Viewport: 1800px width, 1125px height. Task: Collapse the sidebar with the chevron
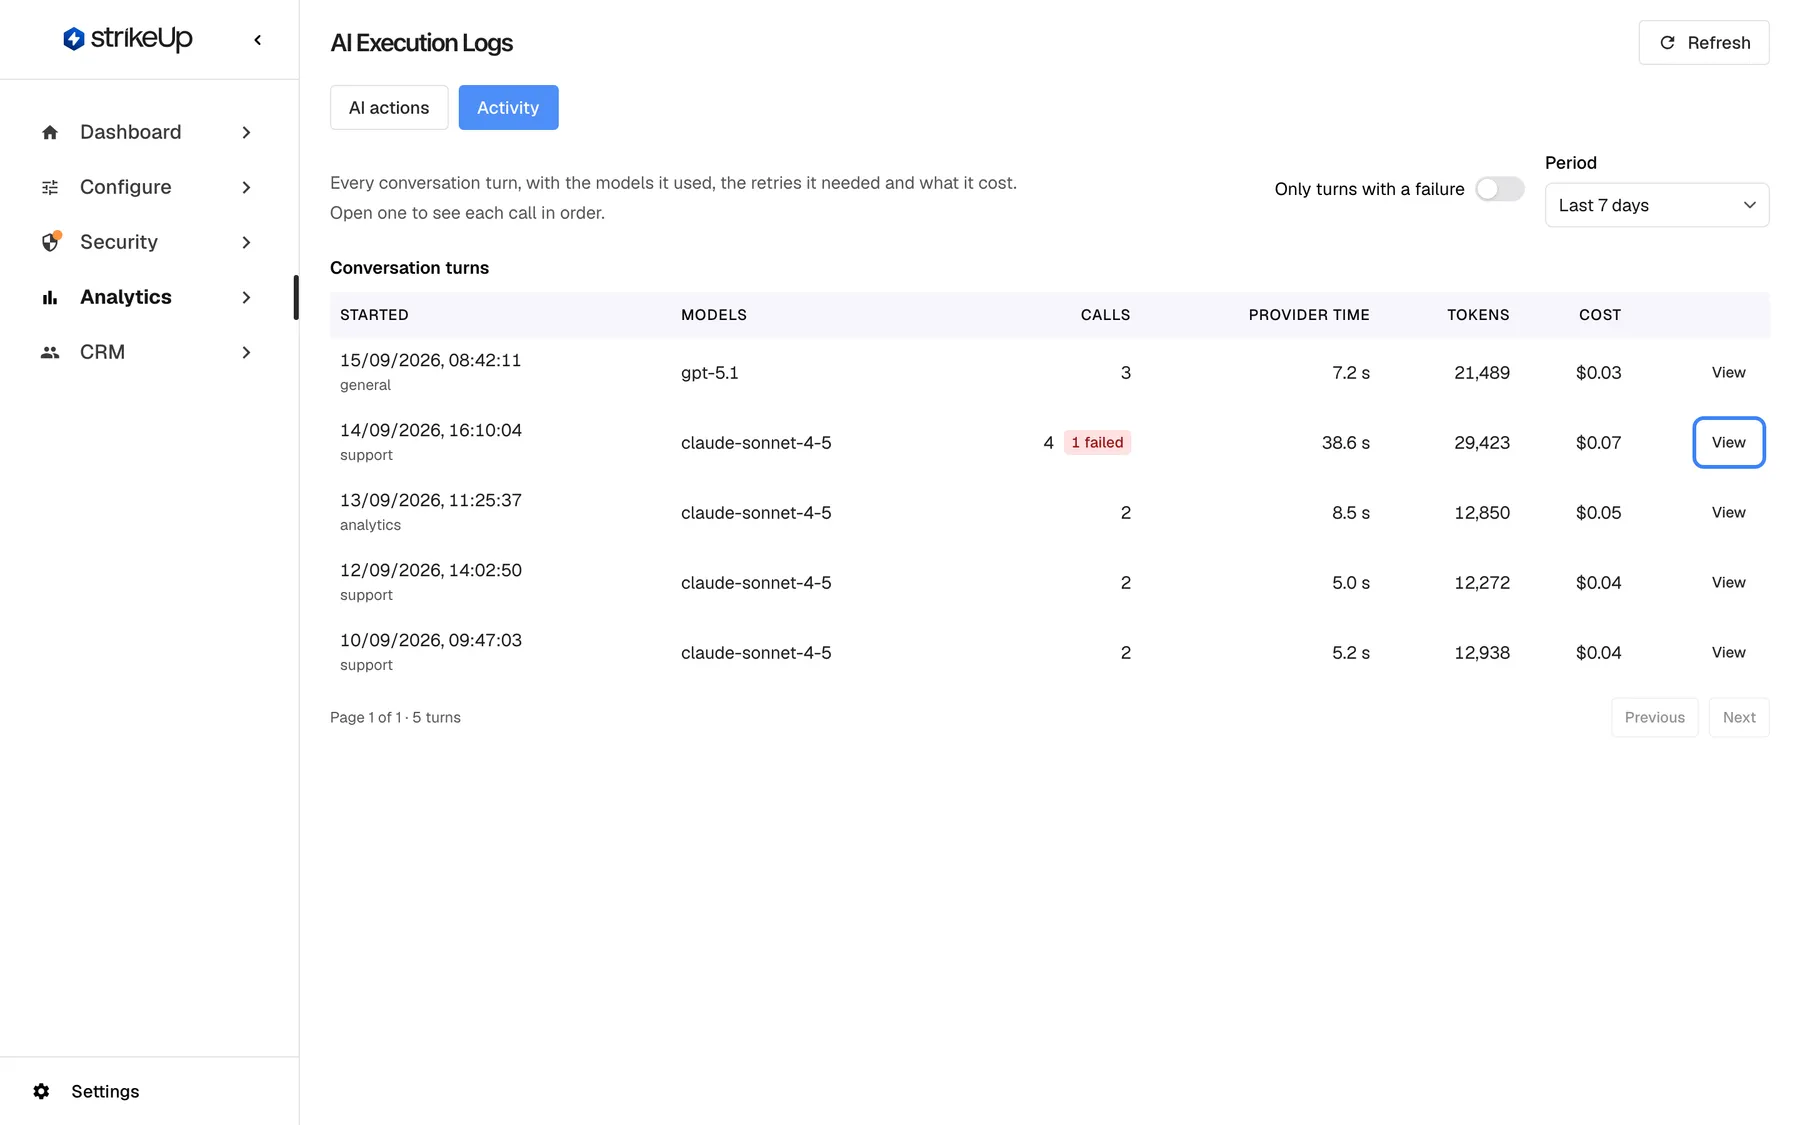[258, 40]
